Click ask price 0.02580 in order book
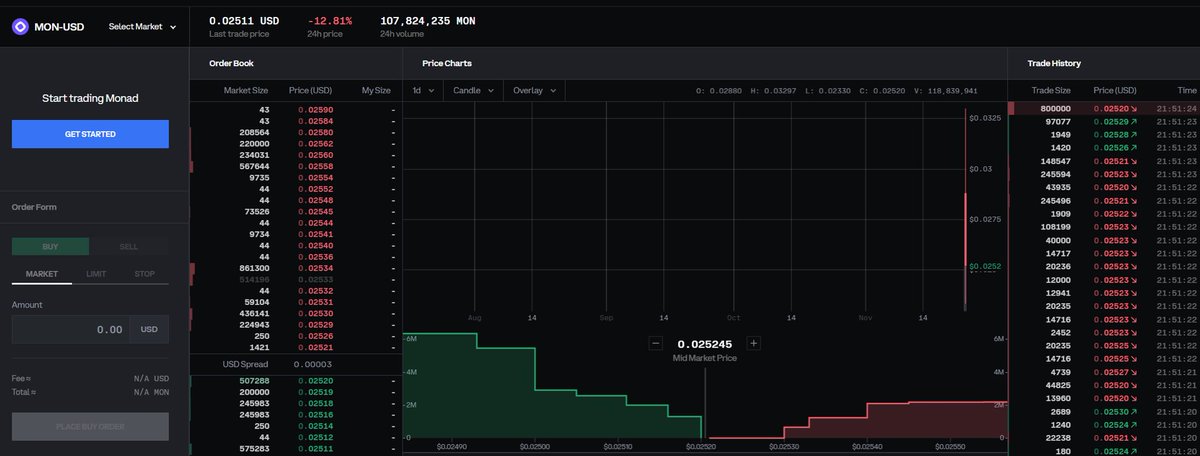The image size is (1200, 456). pyautogui.click(x=316, y=132)
